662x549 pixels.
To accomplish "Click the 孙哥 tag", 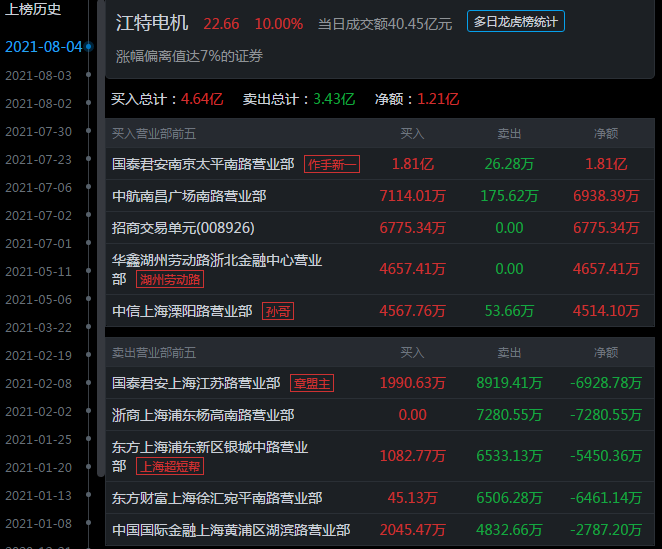I will click(278, 311).
